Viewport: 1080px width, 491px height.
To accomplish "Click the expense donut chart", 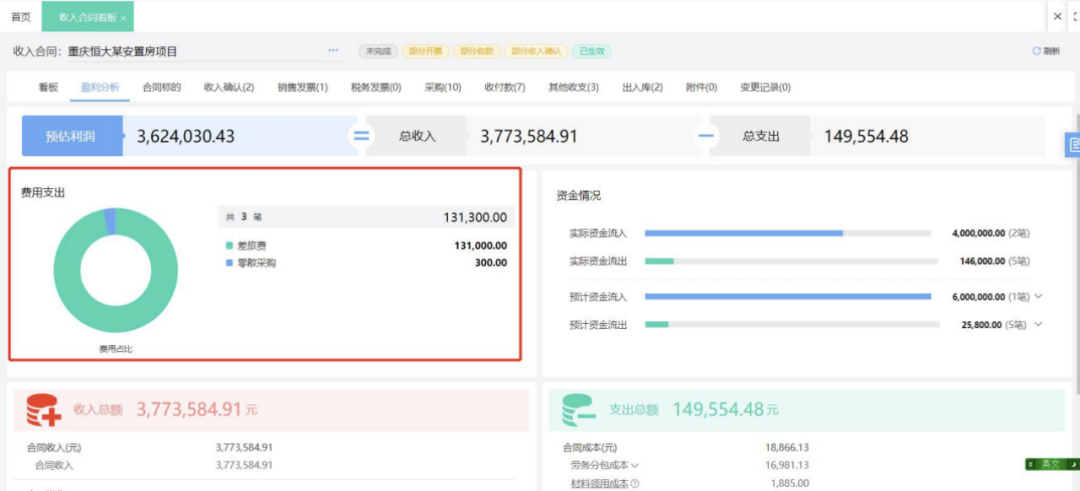I will [116, 270].
